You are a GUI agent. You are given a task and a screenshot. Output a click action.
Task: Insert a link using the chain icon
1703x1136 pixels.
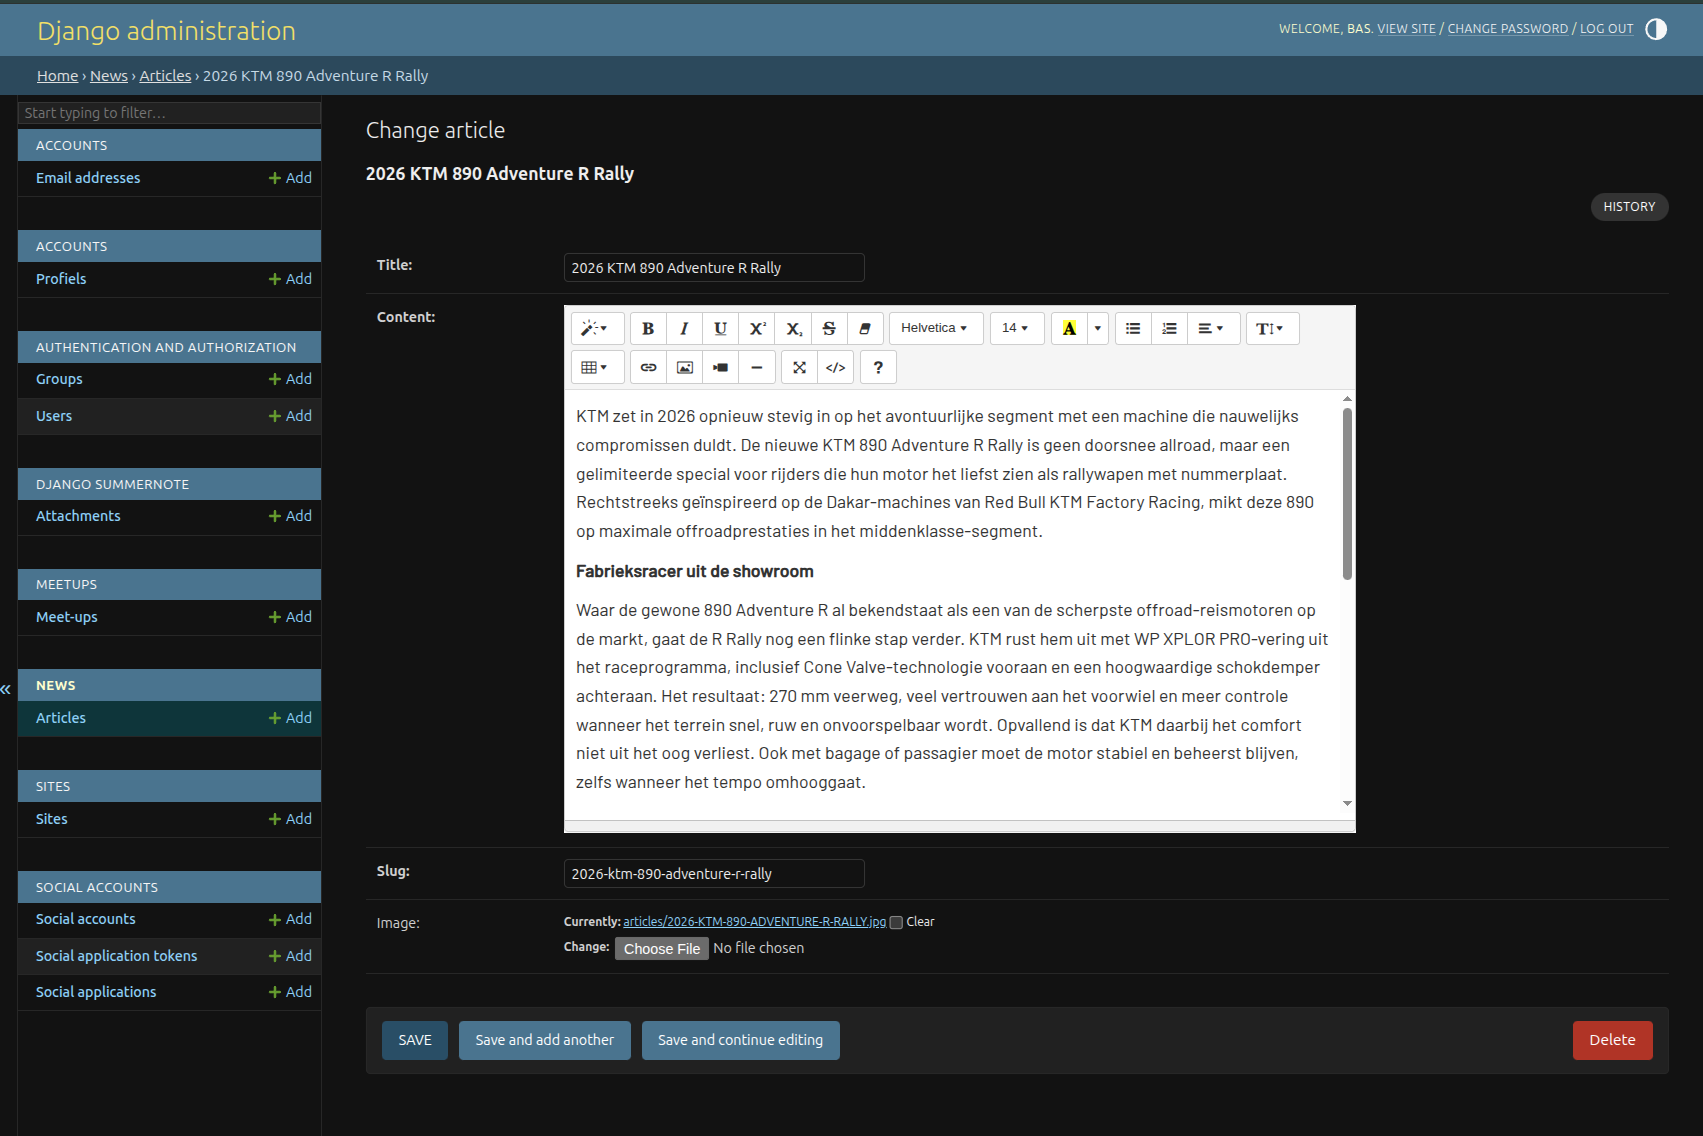click(648, 368)
